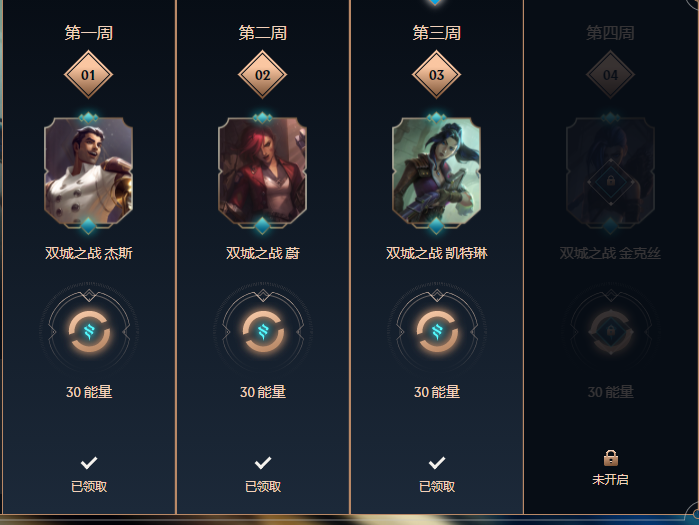
Task: Select the 第三周 heading
Action: click(436, 33)
